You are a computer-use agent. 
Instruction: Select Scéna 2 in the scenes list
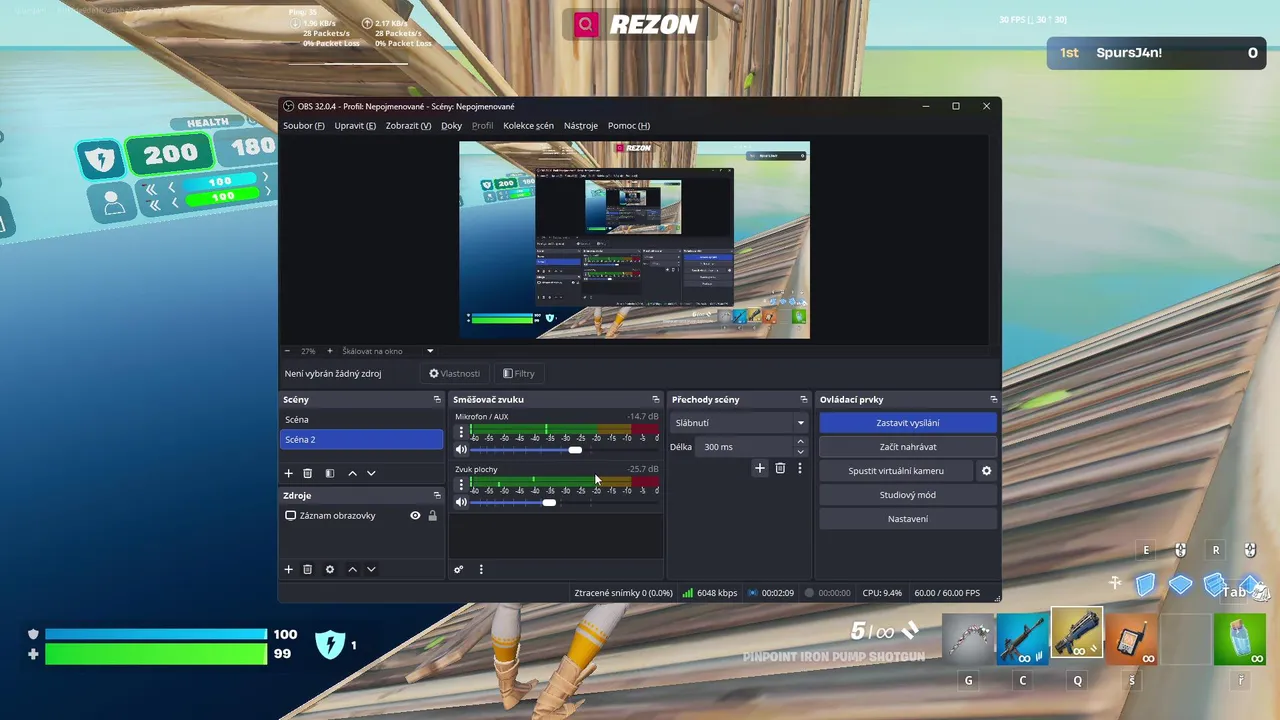[x=361, y=440]
